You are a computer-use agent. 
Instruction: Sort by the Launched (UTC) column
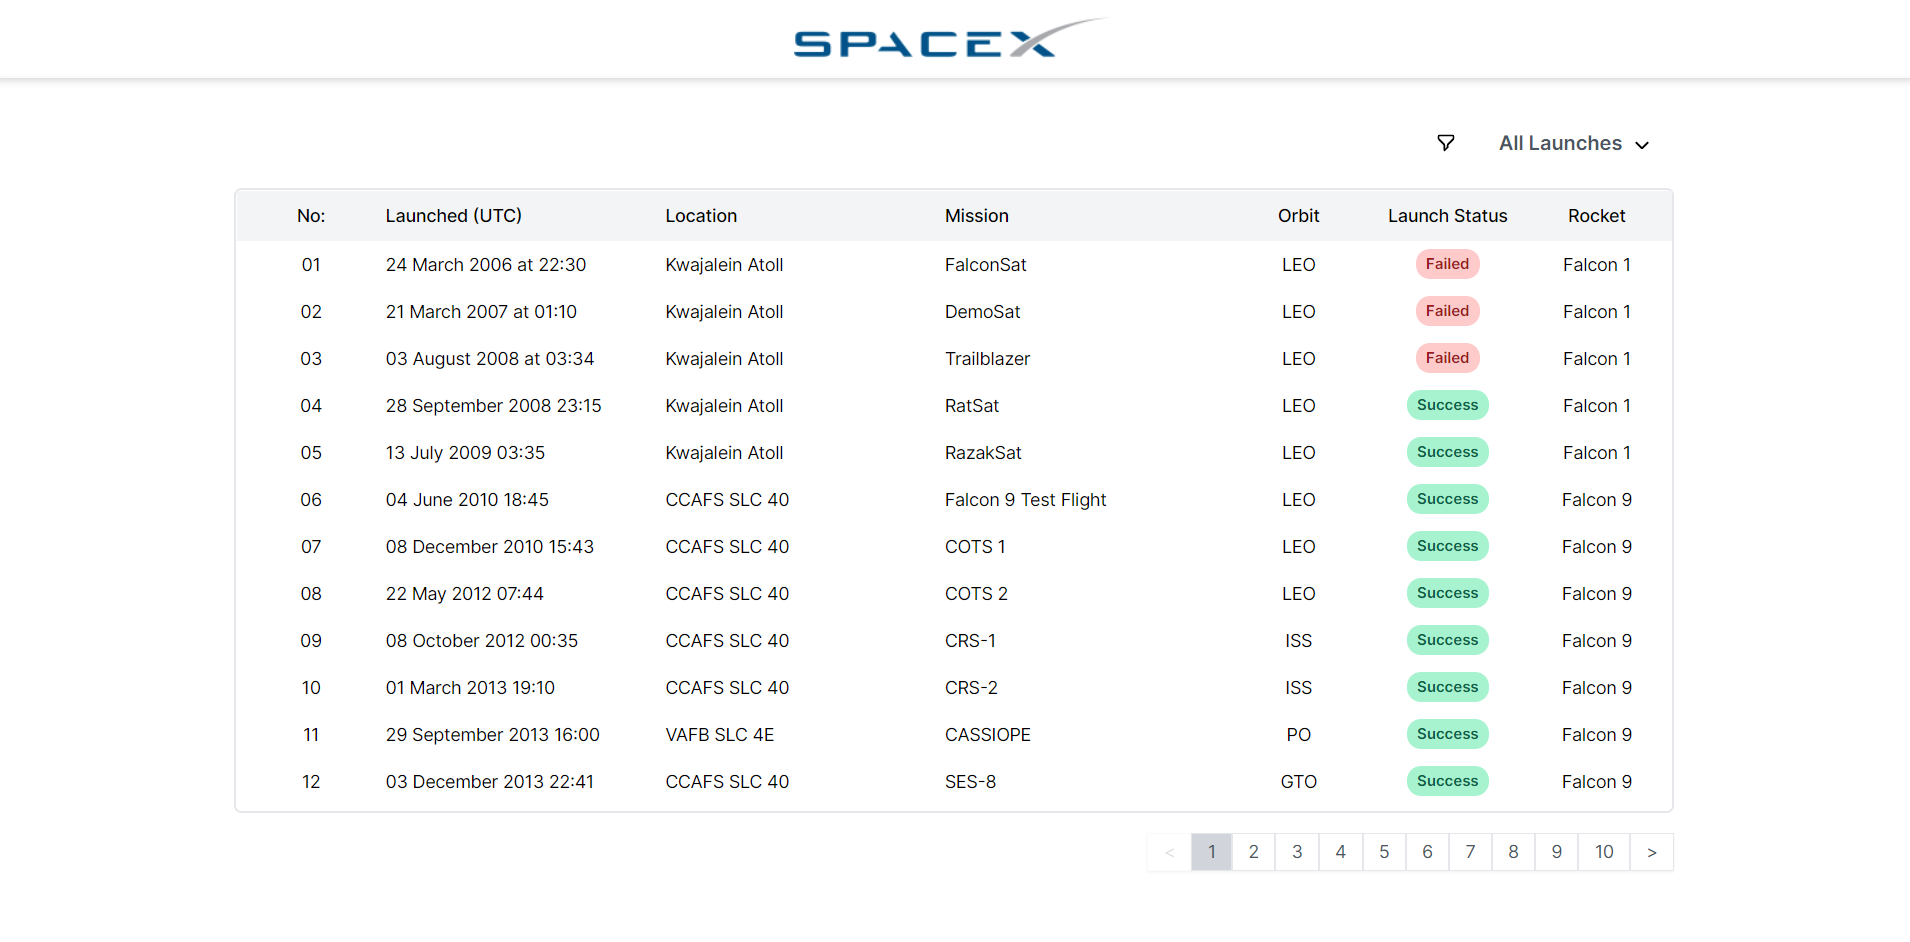454,215
